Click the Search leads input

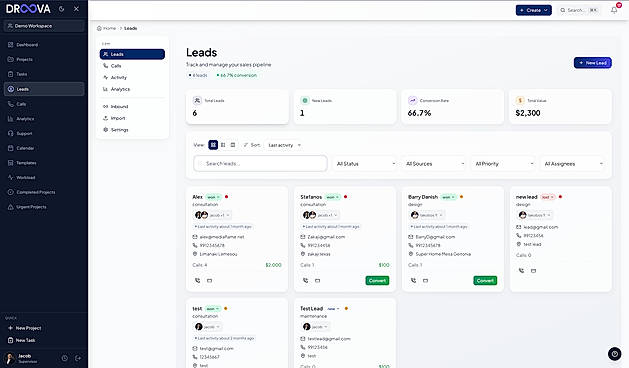point(260,164)
